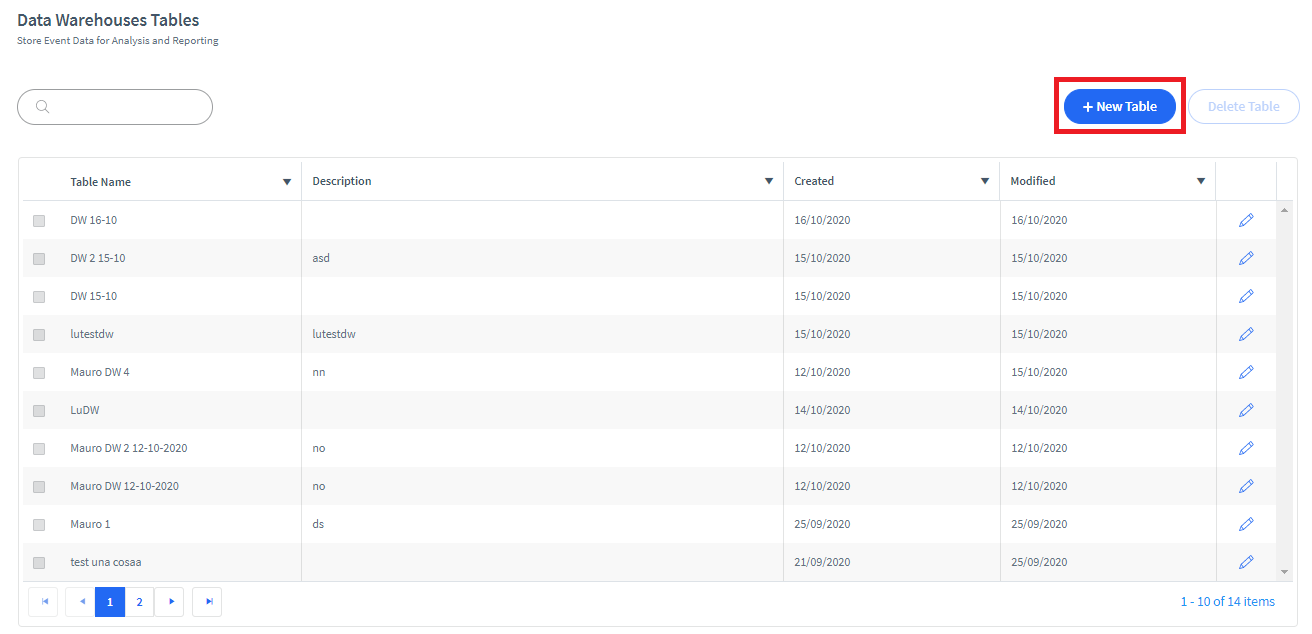Click table name 'test una cosaa'
Viewport: 1312px width, 634px height.
[x=106, y=562]
